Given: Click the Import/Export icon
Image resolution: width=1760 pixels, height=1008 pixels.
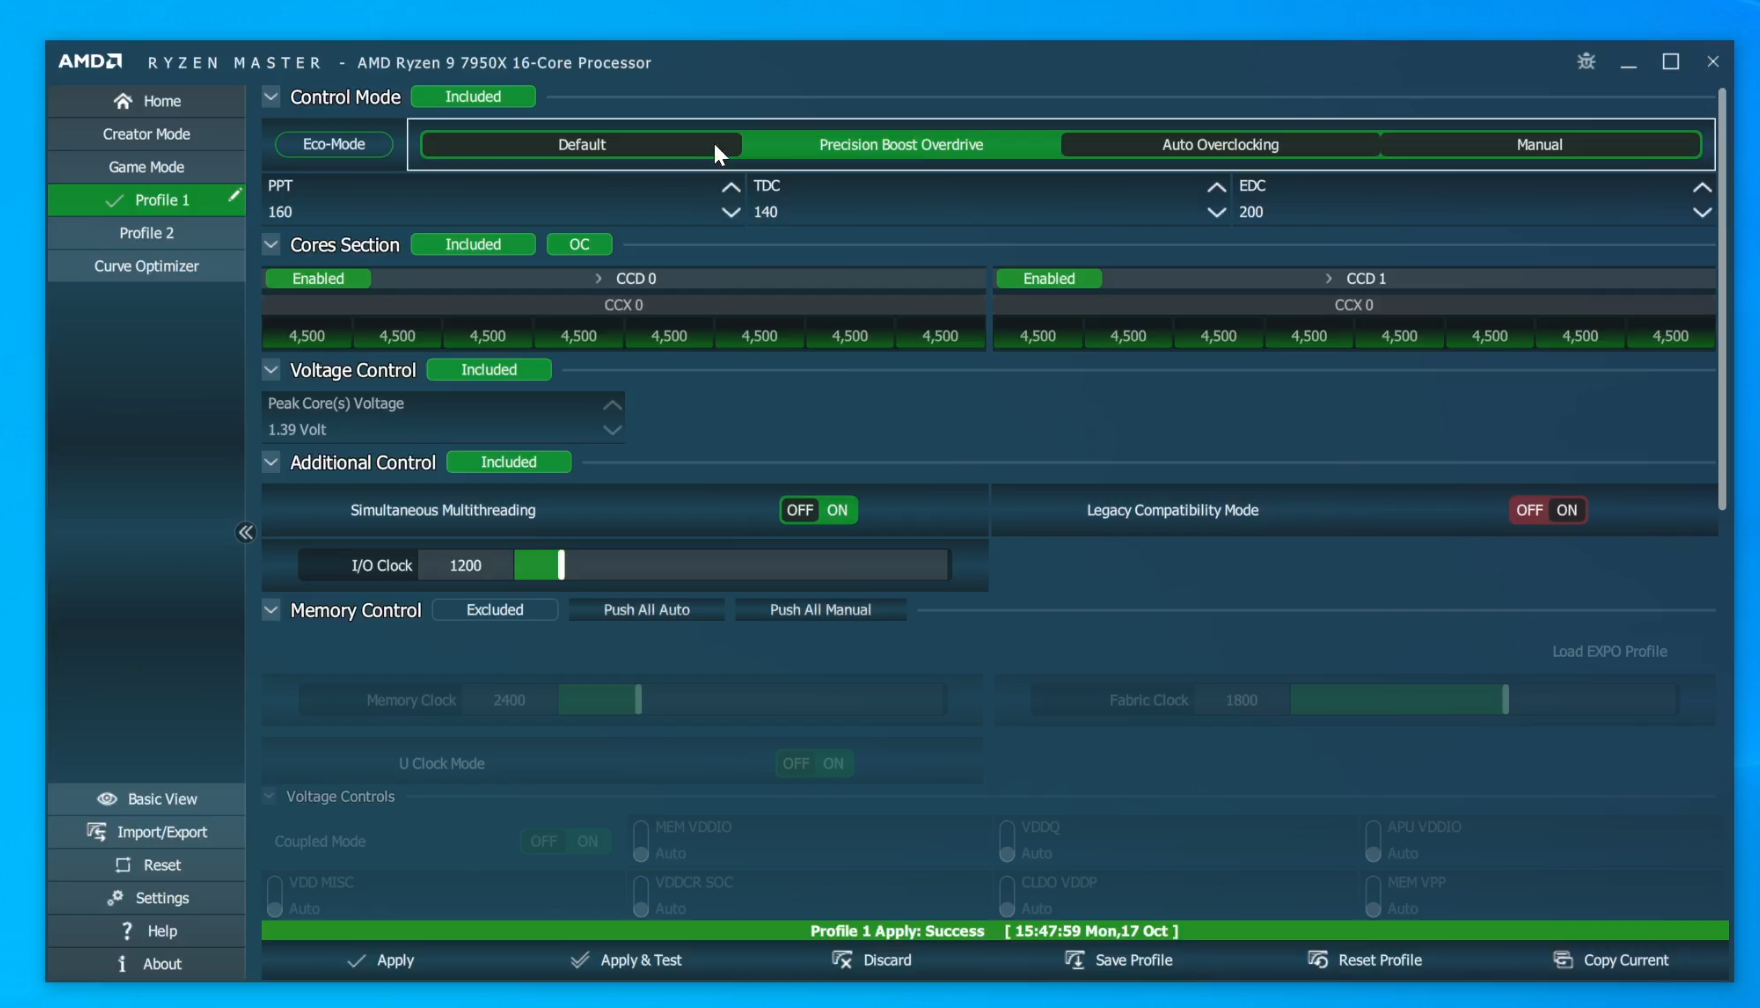Looking at the screenshot, I should pyautogui.click(x=96, y=832).
